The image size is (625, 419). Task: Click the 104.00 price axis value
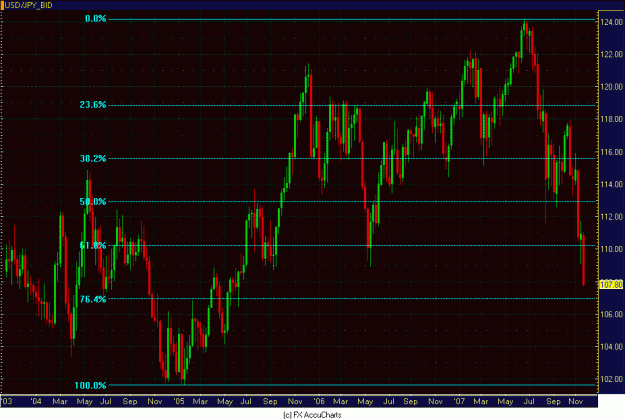611,346
